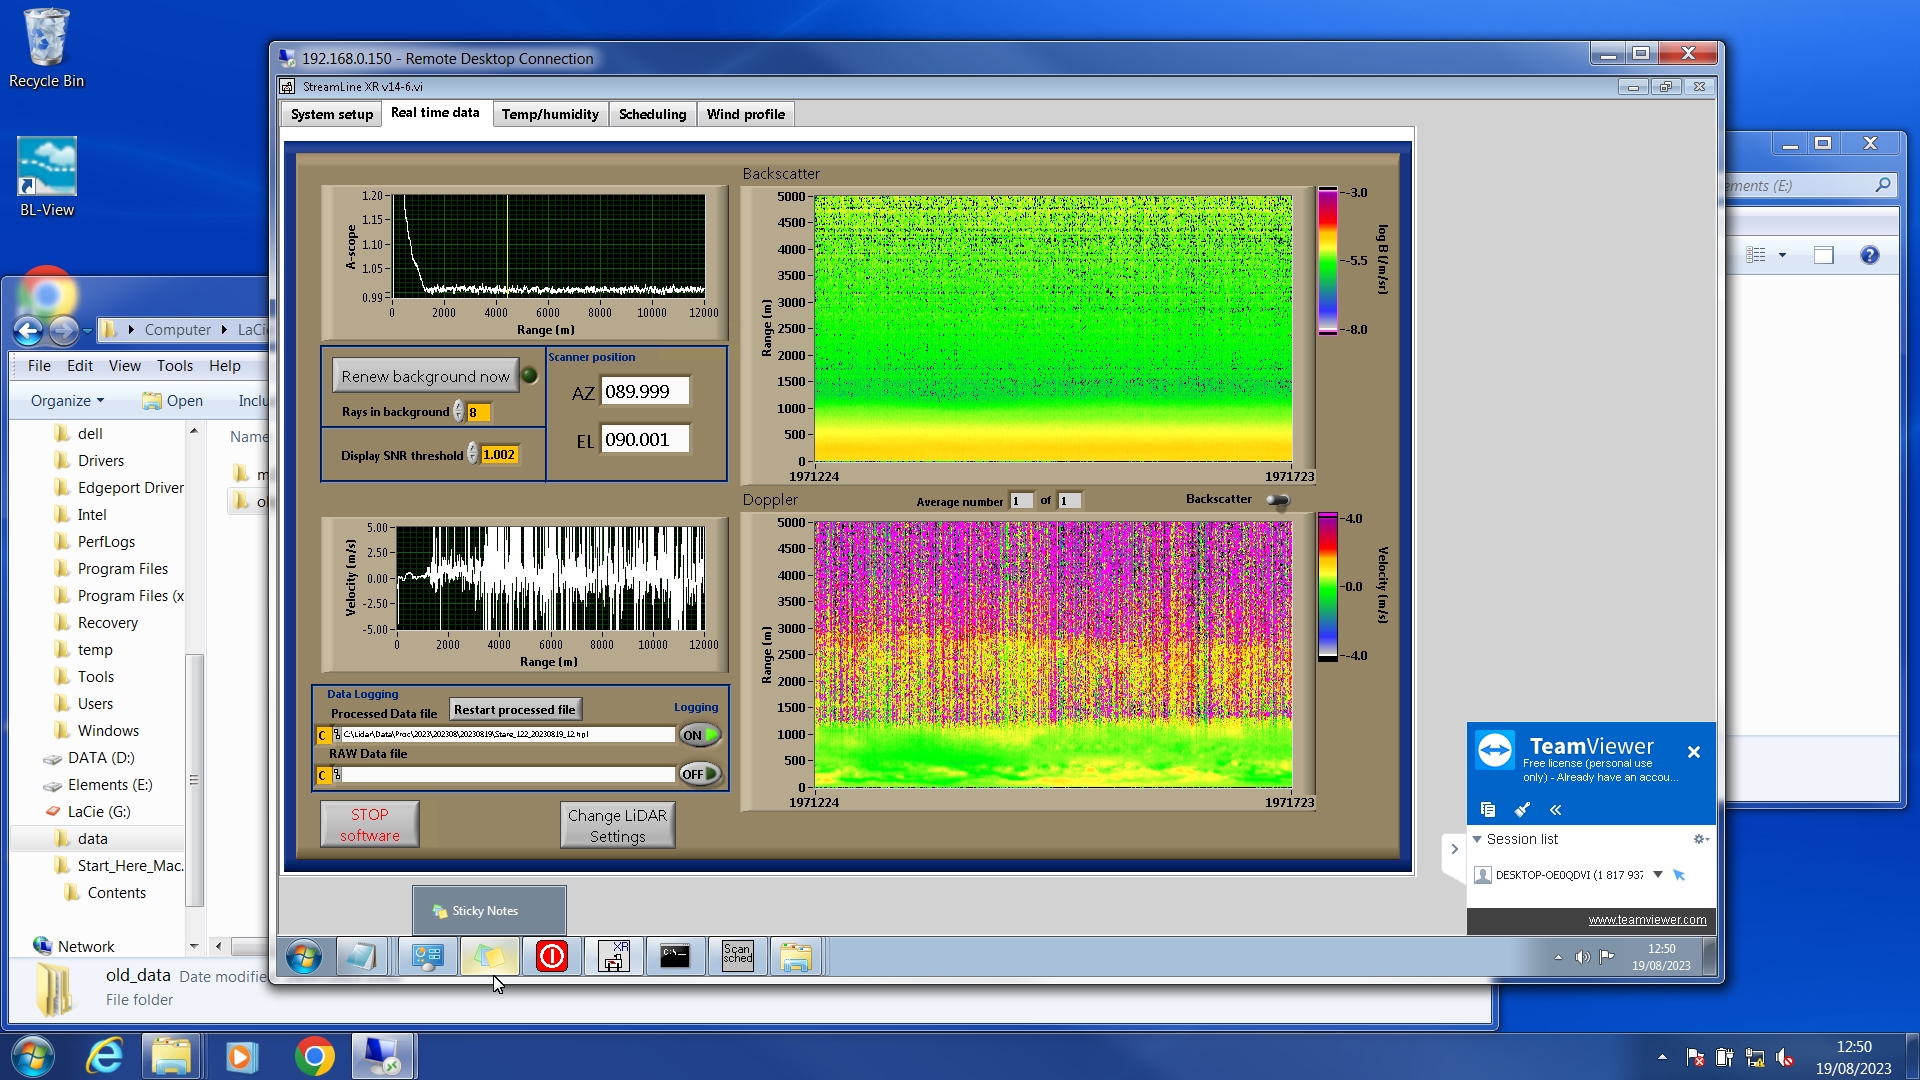Click the Change LiDAR Settings button

point(617,825)
